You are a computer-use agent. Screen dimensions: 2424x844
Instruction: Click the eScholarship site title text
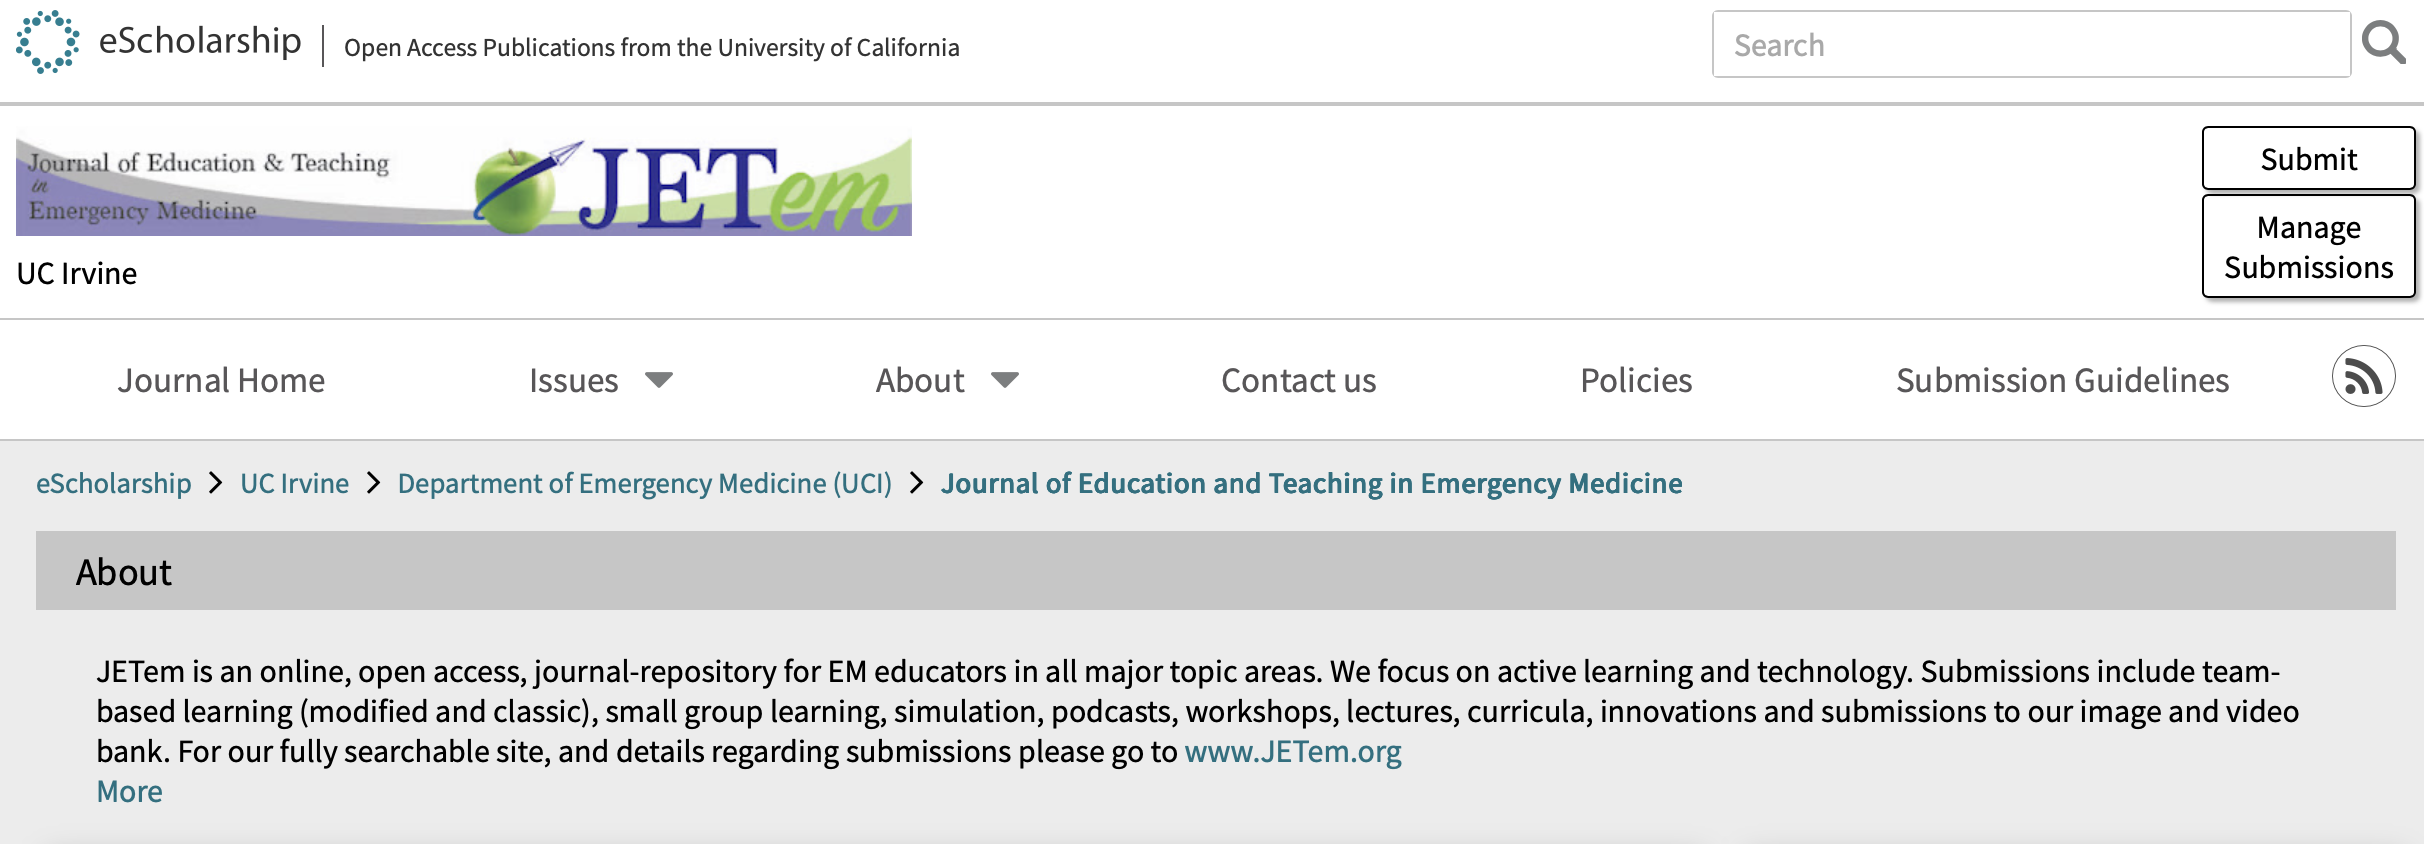coord(200,42)
